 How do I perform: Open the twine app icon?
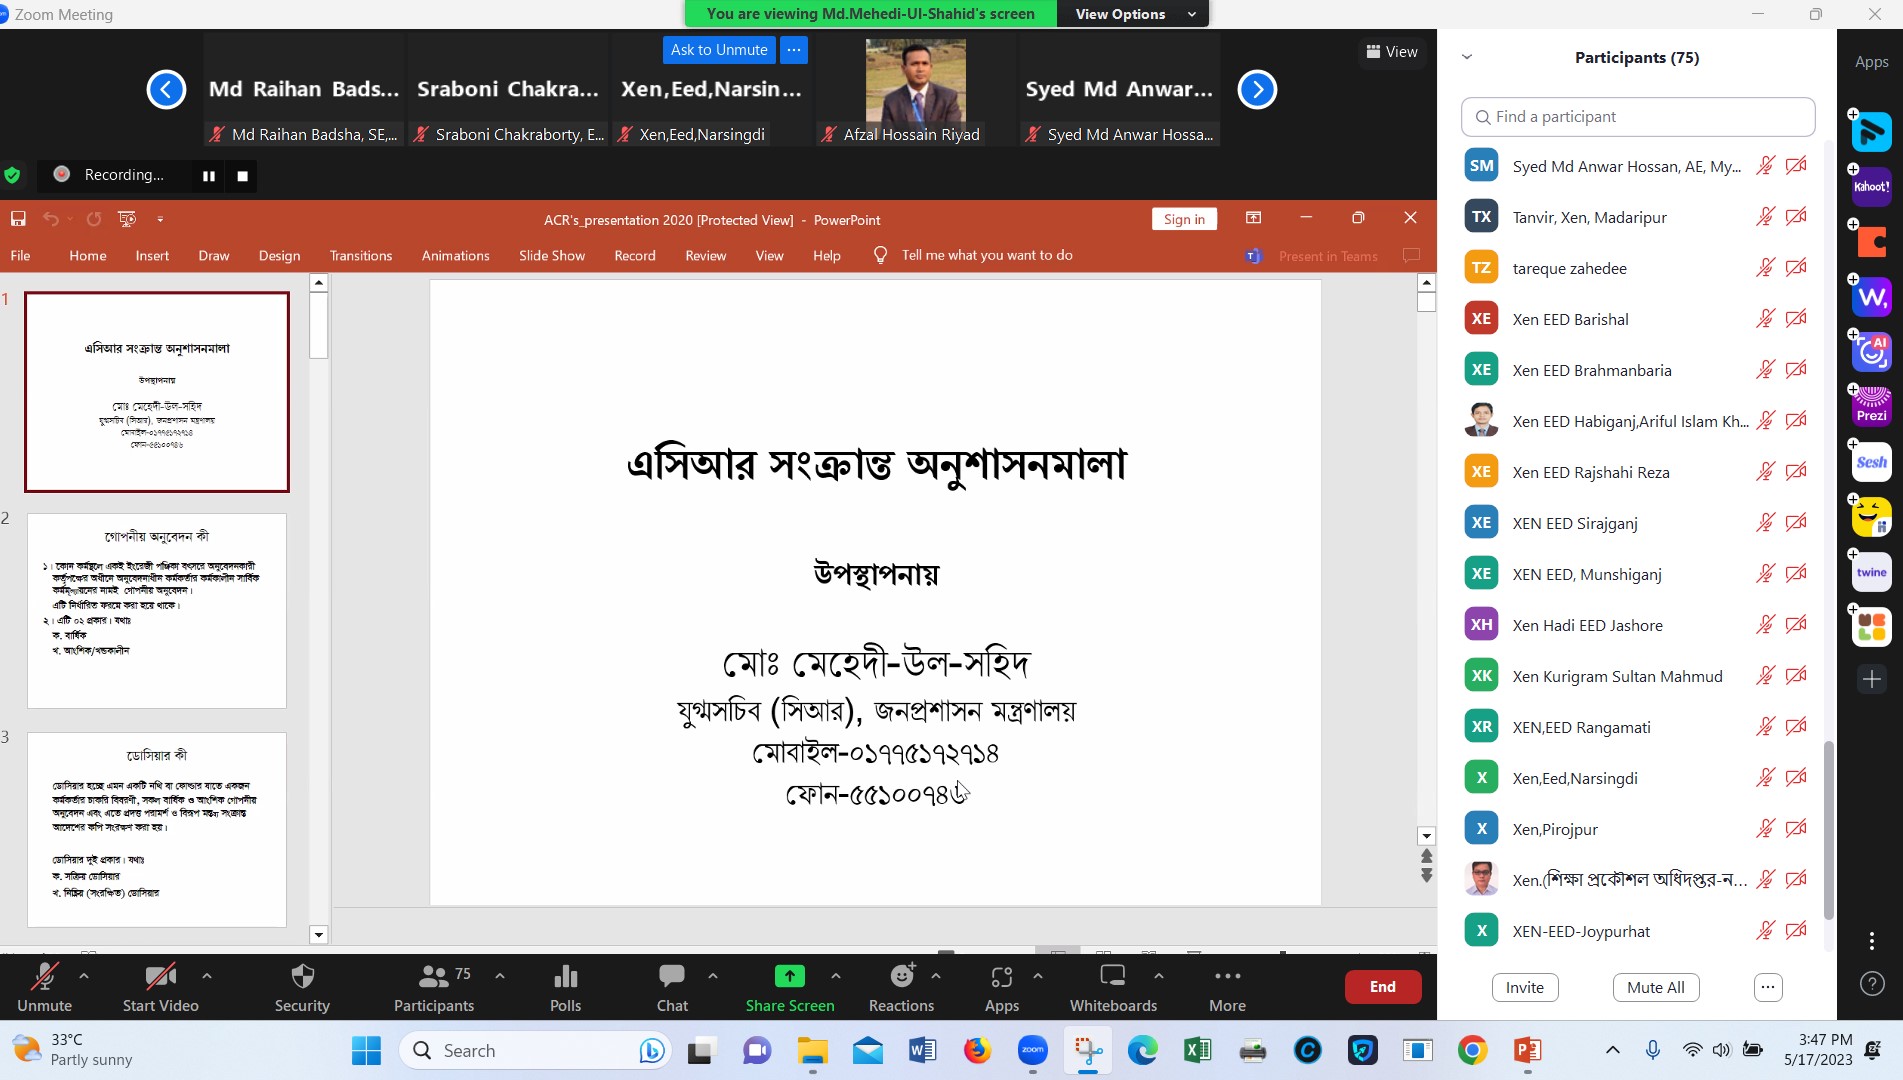pos(1871,572)
